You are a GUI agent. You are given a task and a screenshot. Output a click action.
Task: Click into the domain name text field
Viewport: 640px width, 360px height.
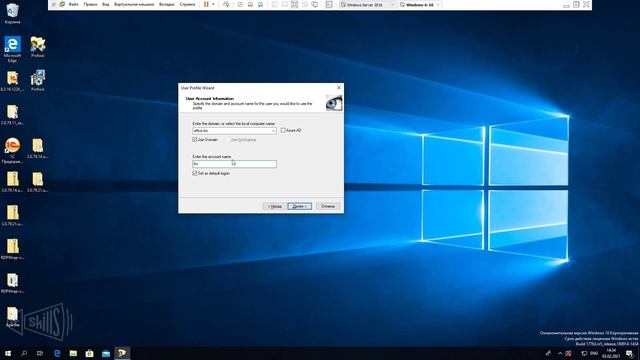[231, 131]
